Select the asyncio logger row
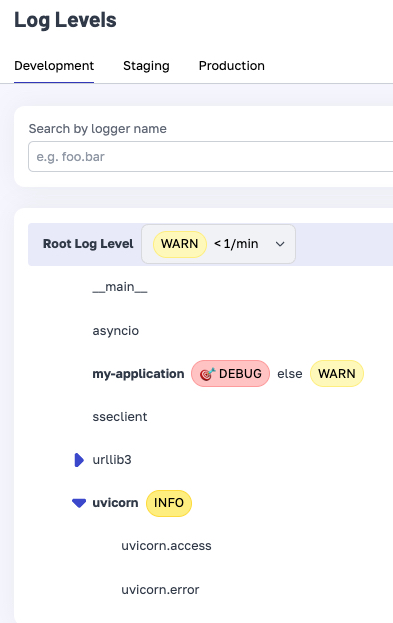Image resolution: width=393 pixels, height=623 pixels. [x=116, y=331]
